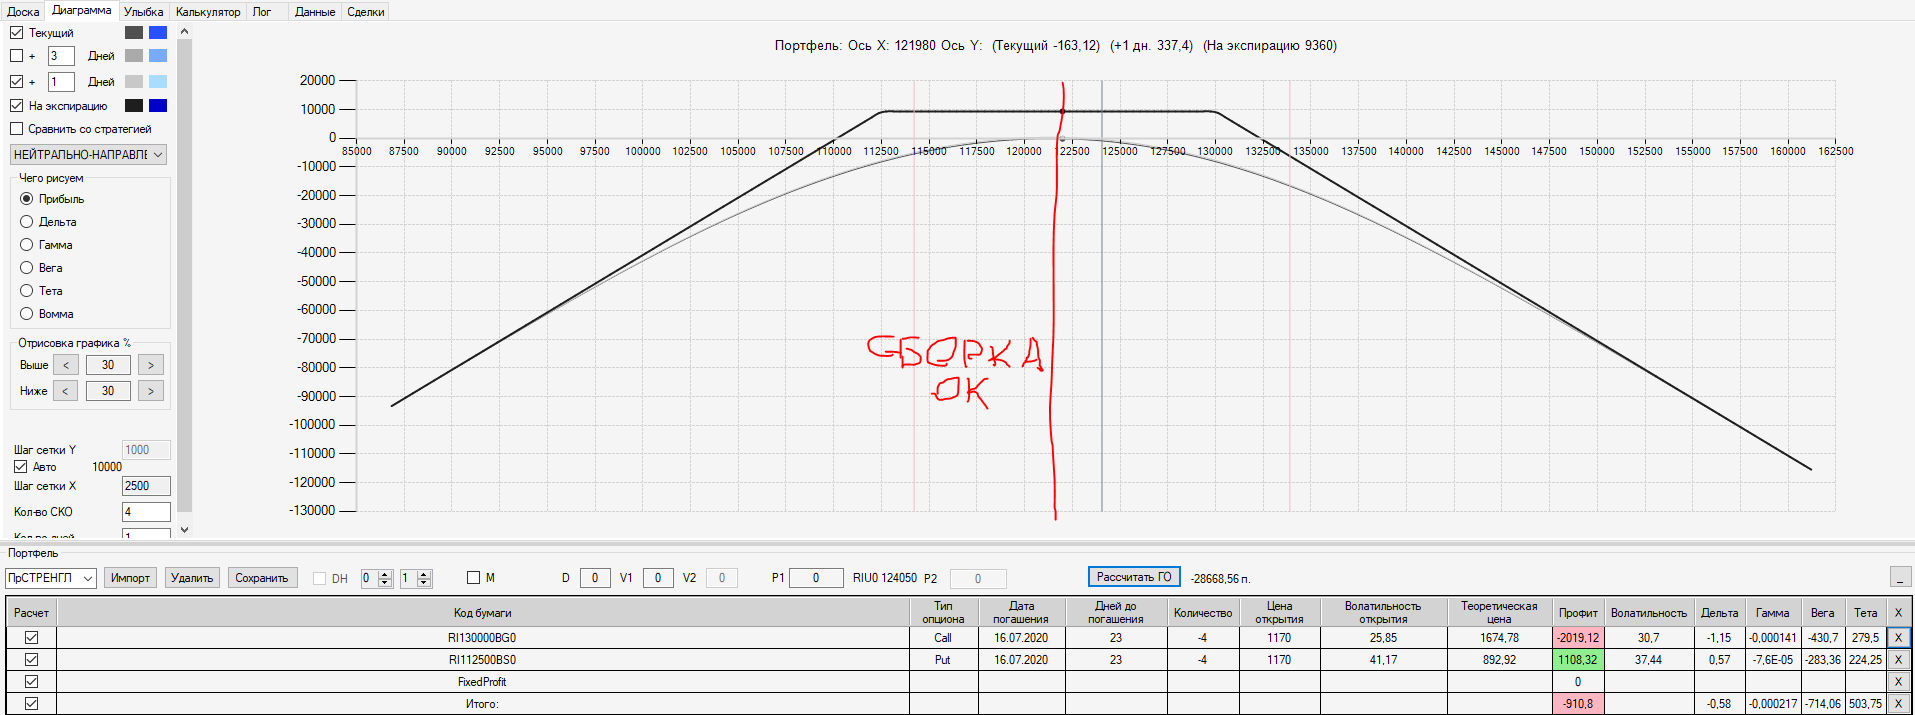Click dark blue swatch for На экспирацию

click(158, 106)
